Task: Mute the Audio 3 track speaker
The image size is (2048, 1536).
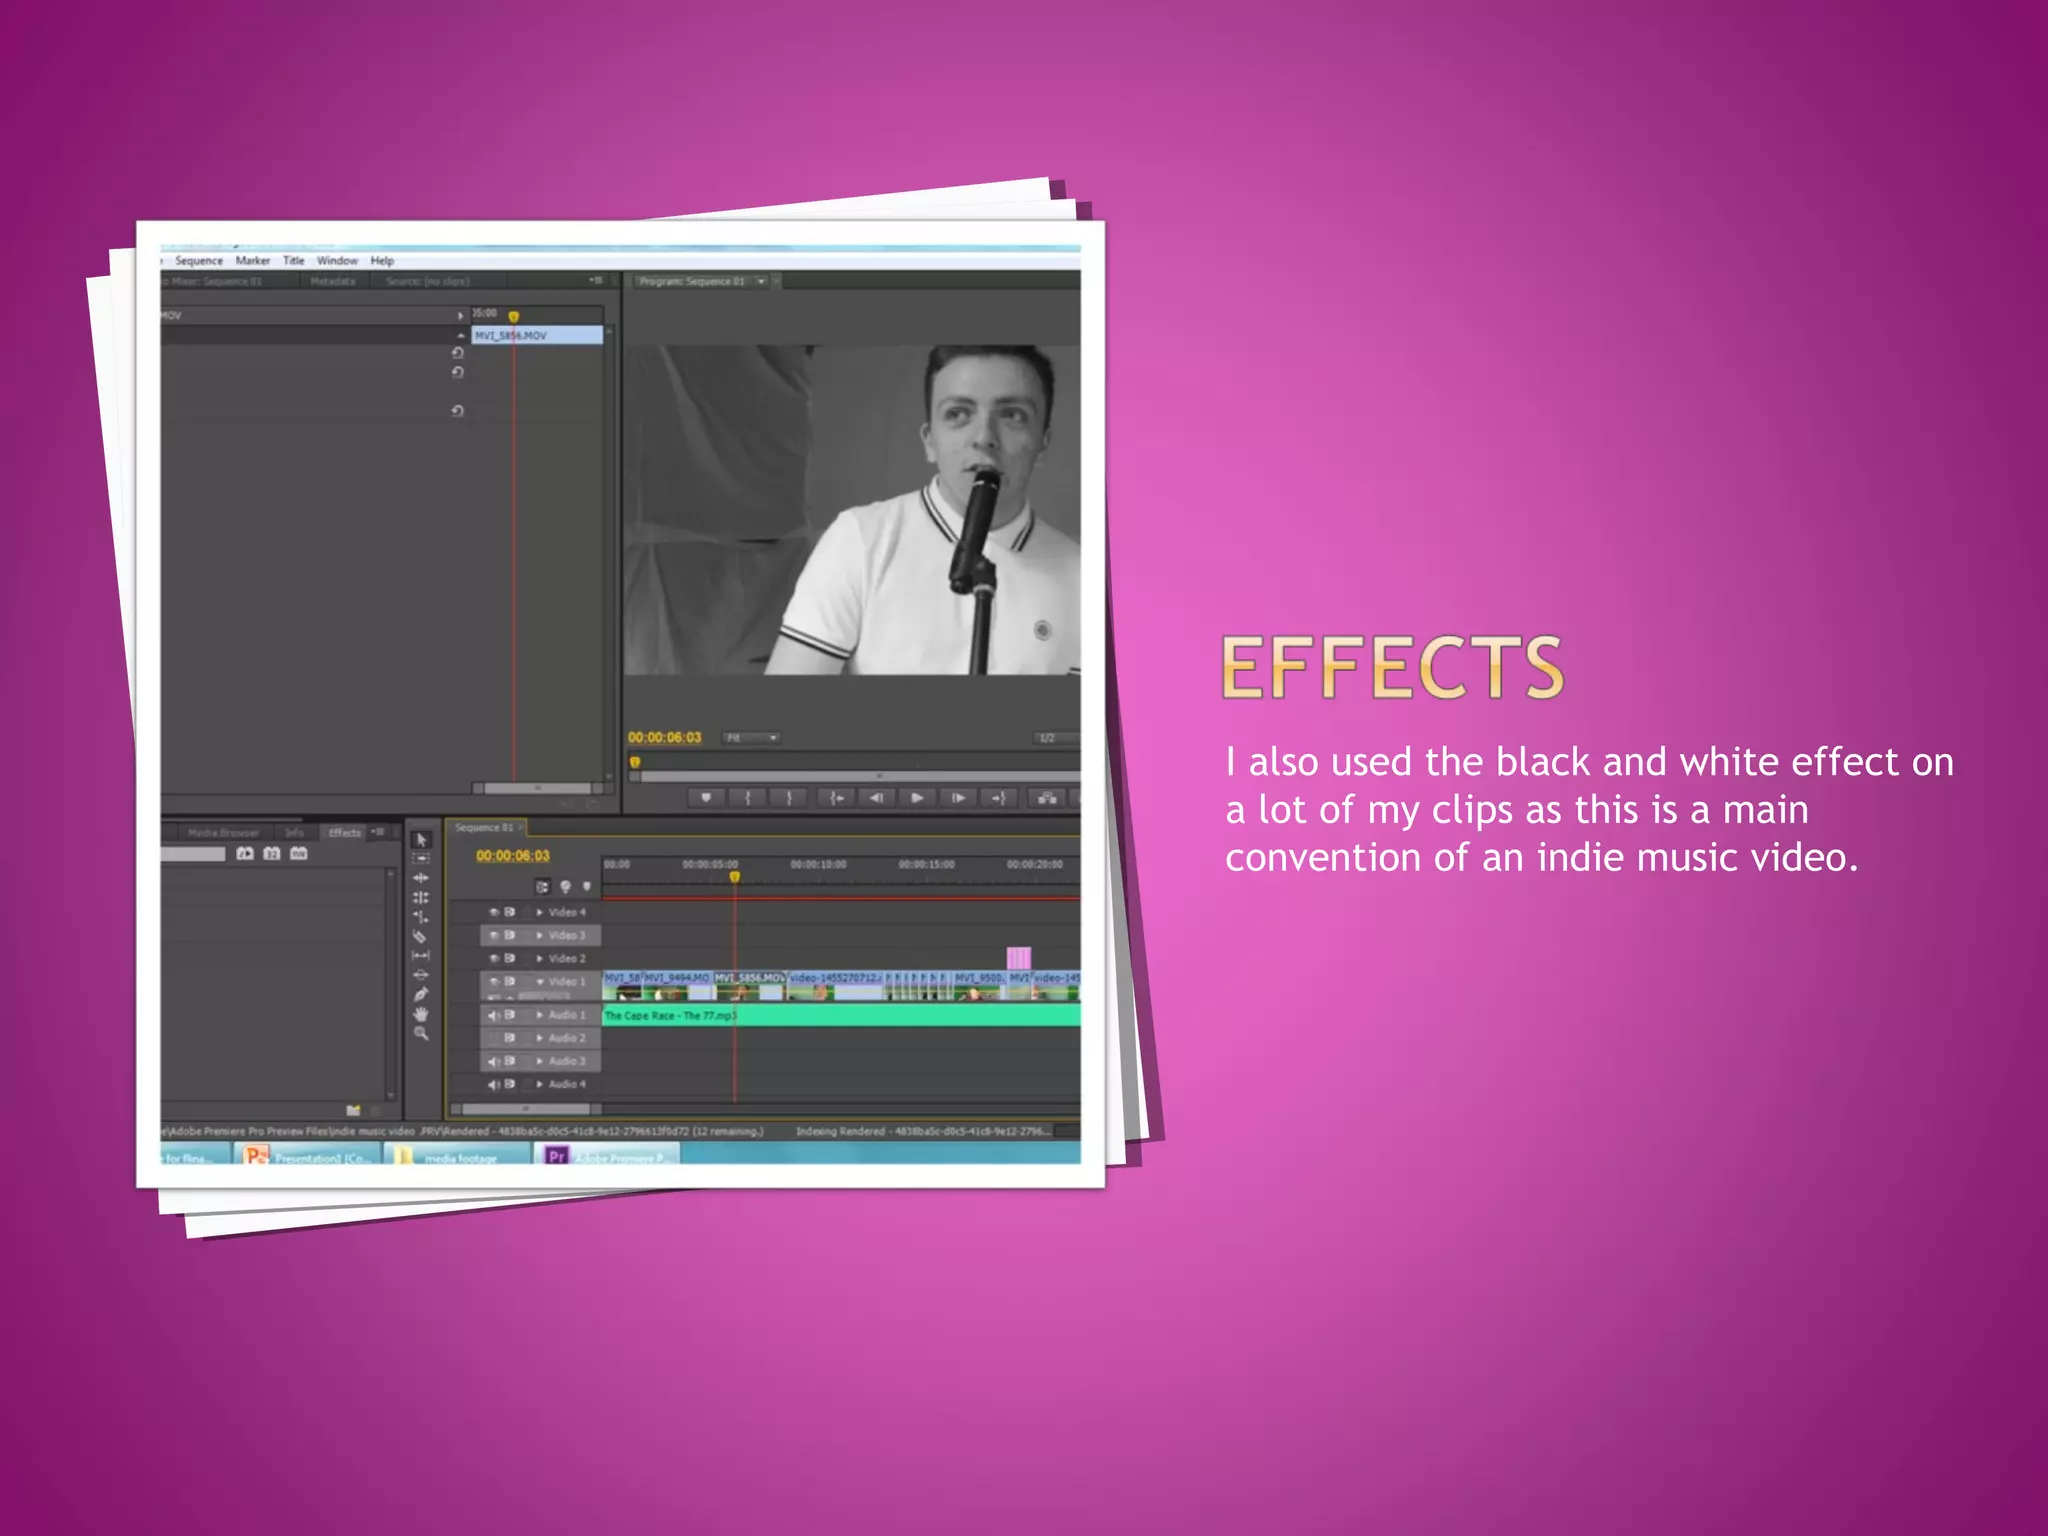Action: click(493, 1061)
